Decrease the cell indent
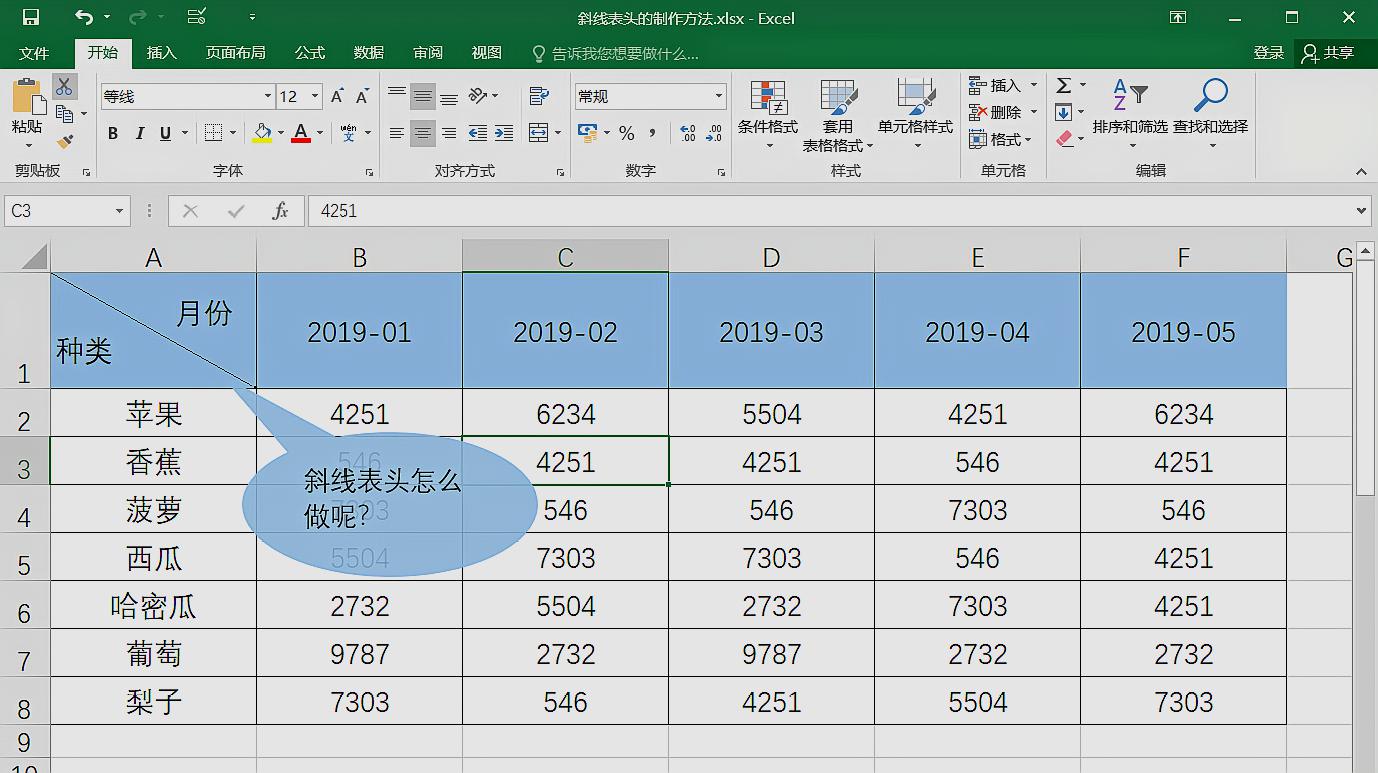The width and height of the screenshot is (1378, 773). [x=478, y=133]
